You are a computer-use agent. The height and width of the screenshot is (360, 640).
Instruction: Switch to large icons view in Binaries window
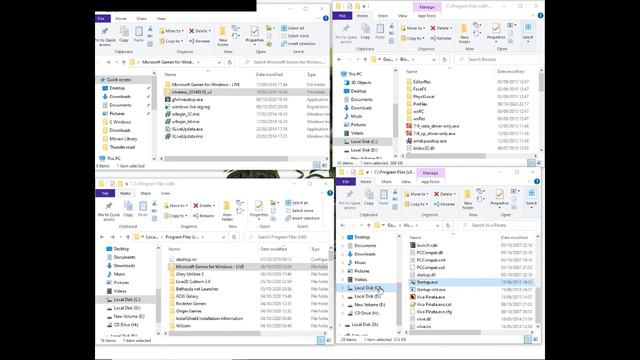tap(538, 162)
